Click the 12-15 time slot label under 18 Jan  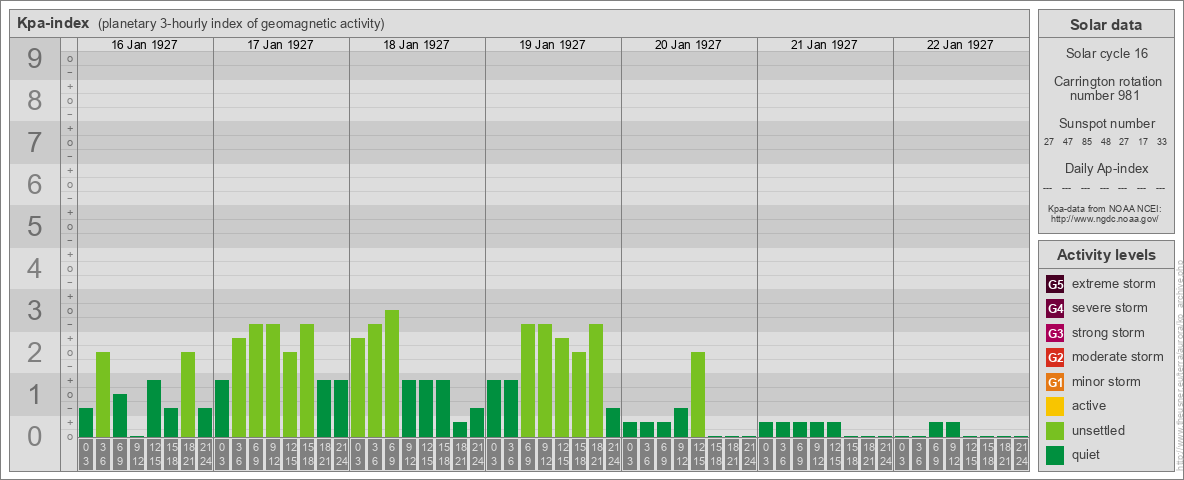(x=425, y=454)
